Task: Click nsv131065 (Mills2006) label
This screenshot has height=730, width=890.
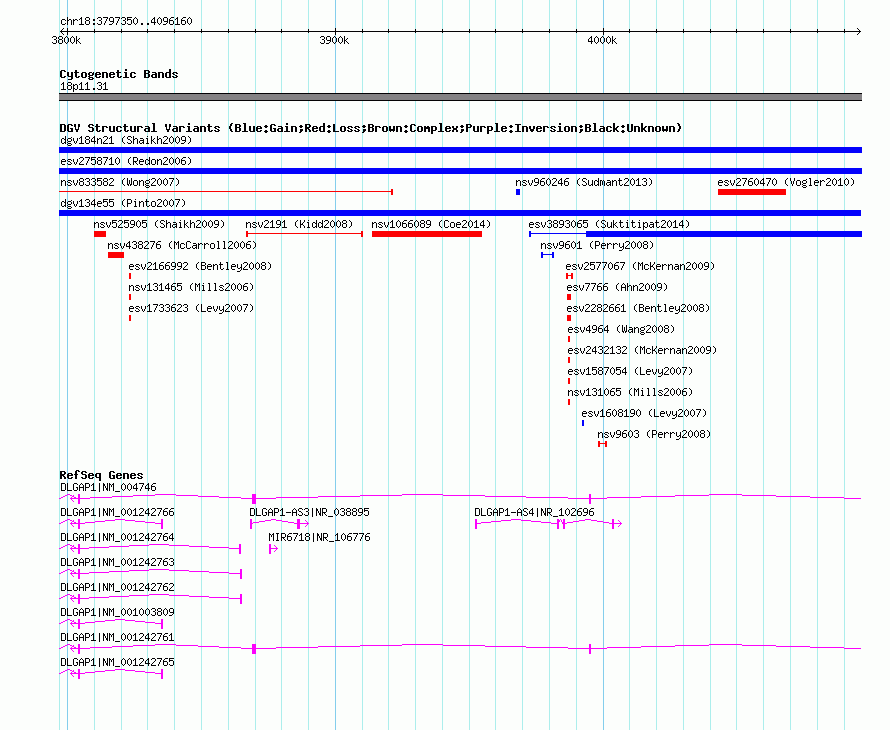Action: click(630, 392)
